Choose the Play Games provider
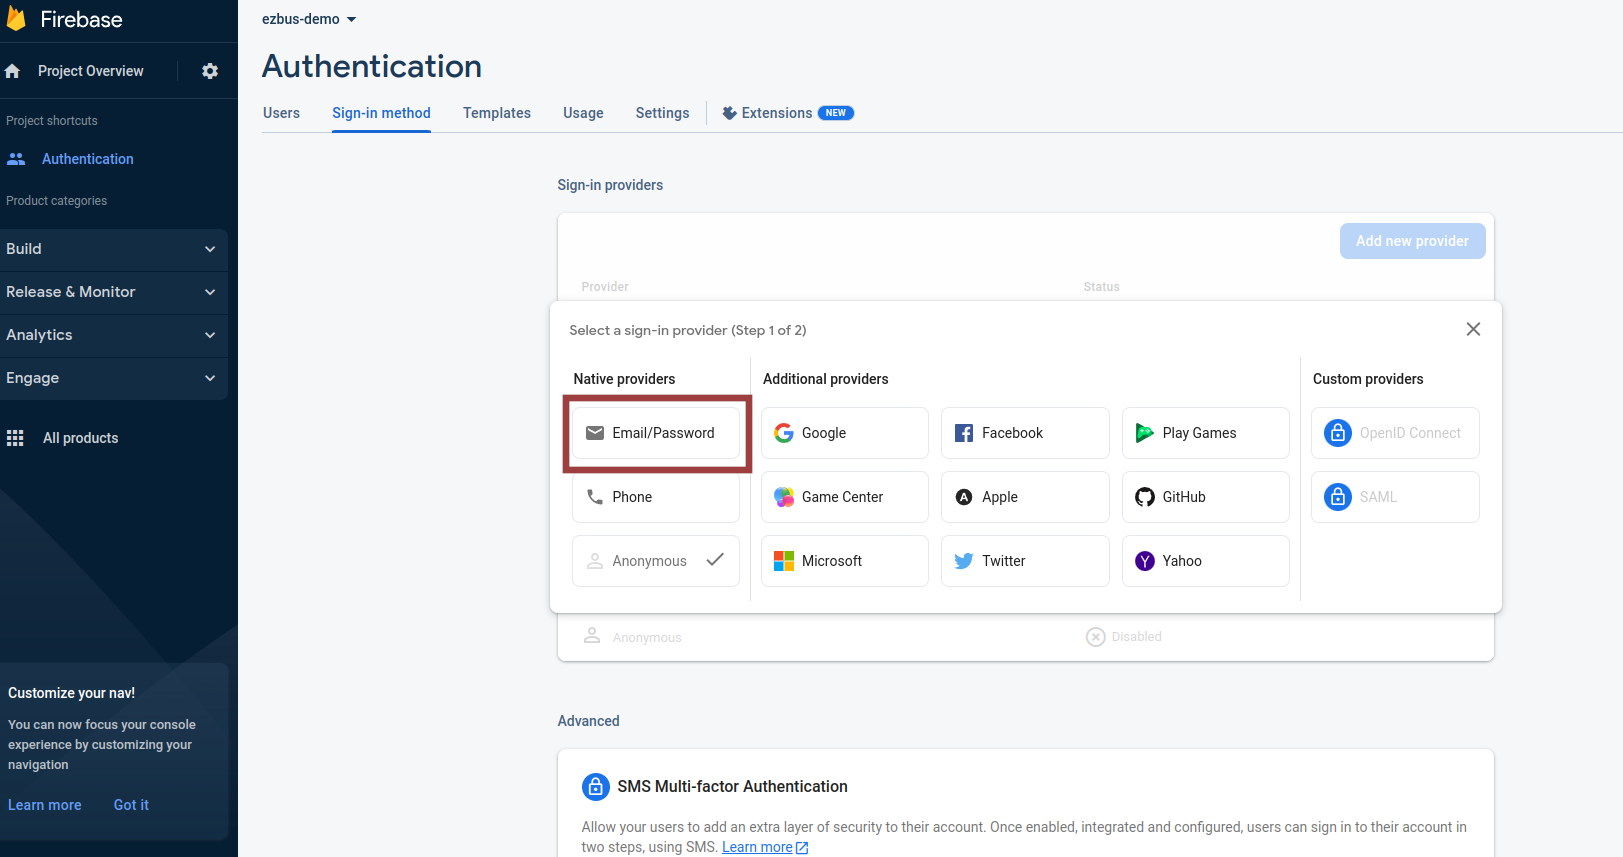Image resolution: width=1623 pixels, height=857 pixels. 1206,433
